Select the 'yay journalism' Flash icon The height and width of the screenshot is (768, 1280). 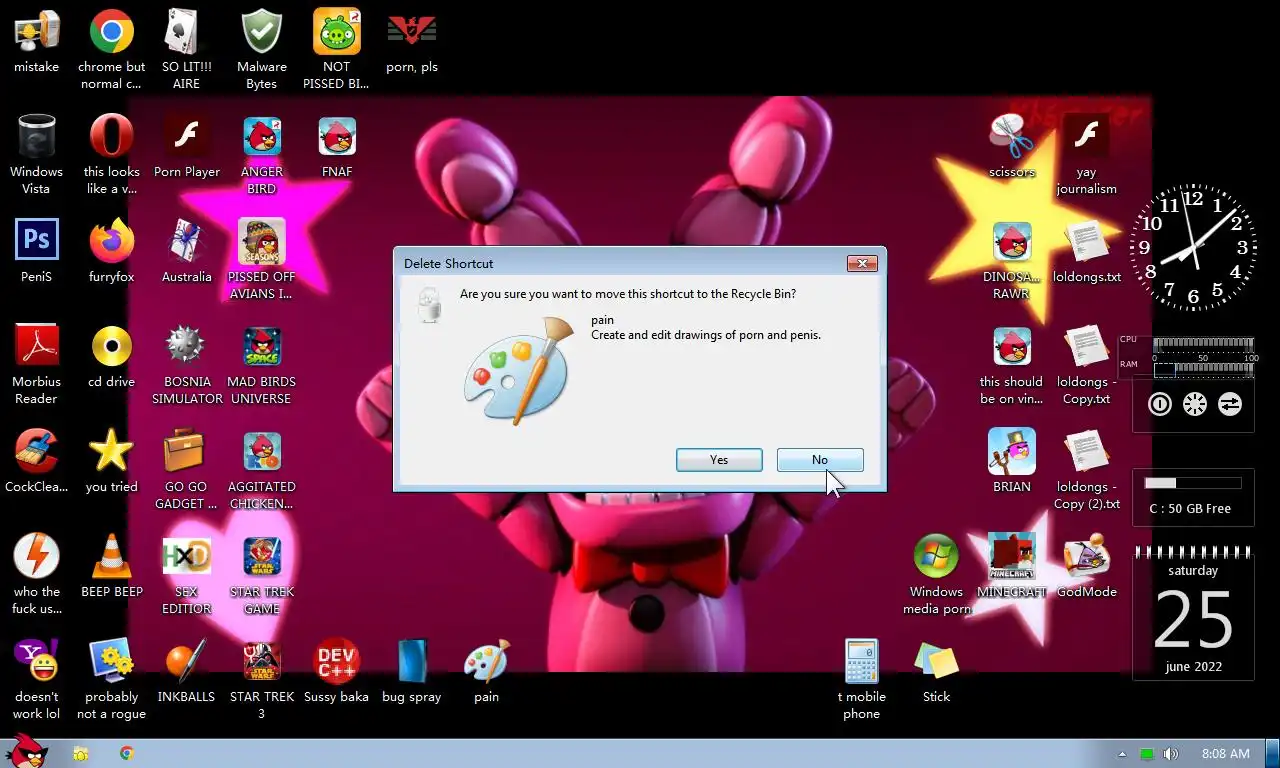coord(1087,155)
